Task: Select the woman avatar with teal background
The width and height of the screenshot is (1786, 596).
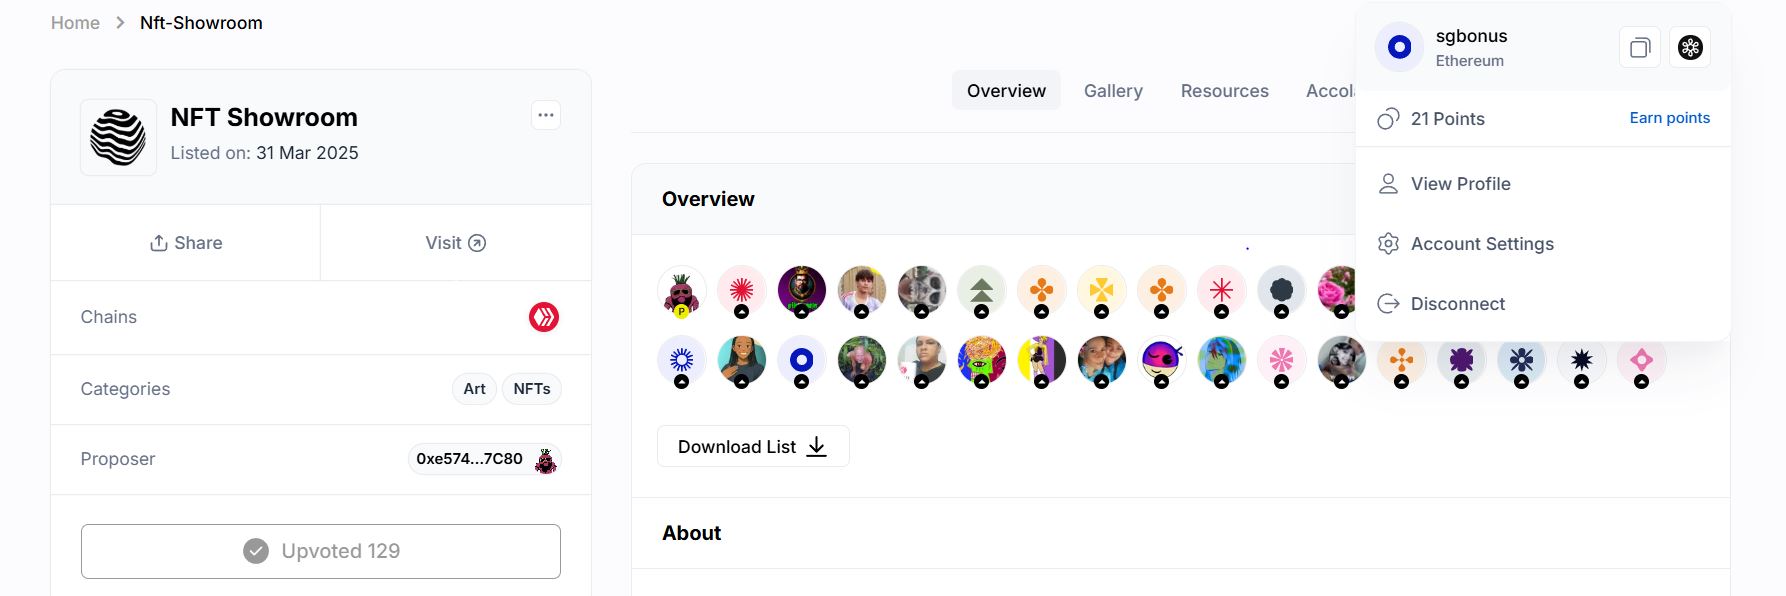Action: 742,361
